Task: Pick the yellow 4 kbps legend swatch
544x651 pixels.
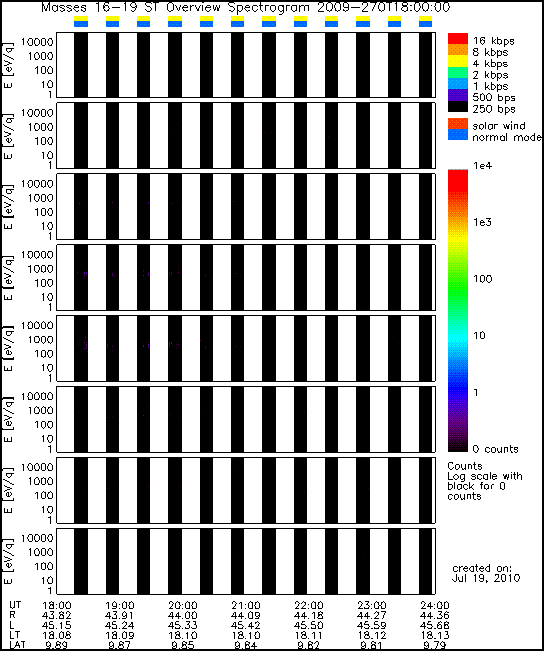Action: tap(458, 61)
